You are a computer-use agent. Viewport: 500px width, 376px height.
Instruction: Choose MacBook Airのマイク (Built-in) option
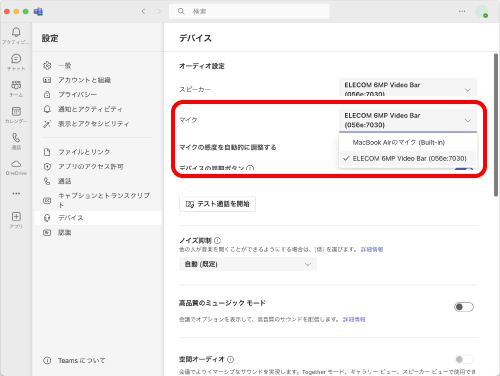tap(408, 142)
